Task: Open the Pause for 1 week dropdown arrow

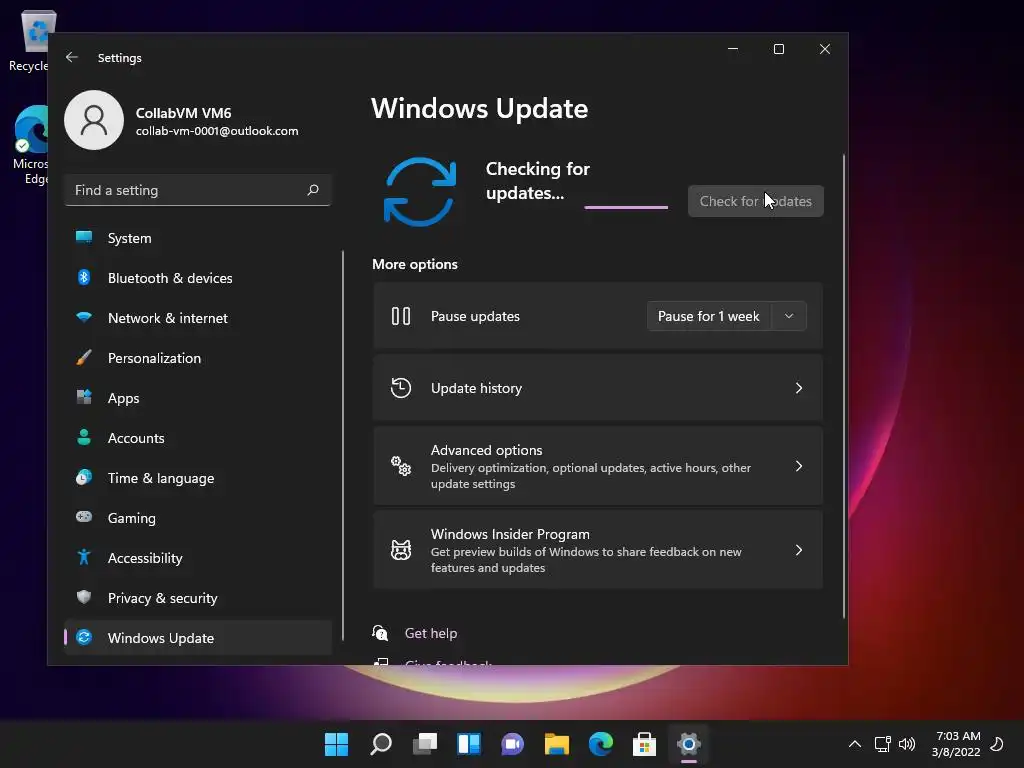Action: (x=789, y=316)
